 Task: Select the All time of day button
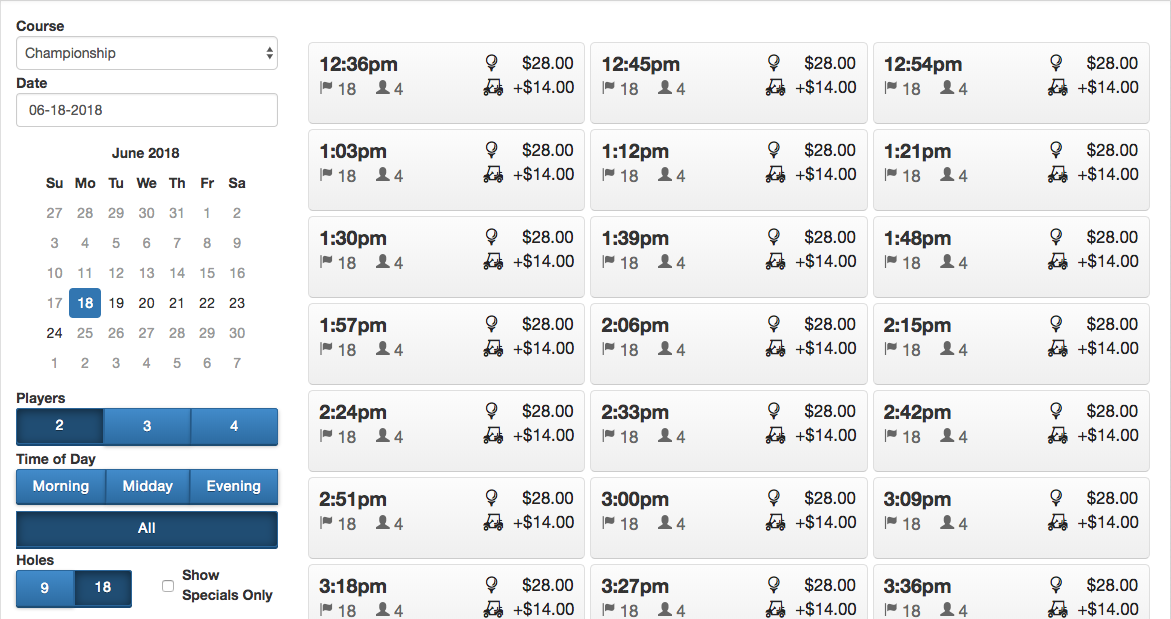click(x=147, y=529)
